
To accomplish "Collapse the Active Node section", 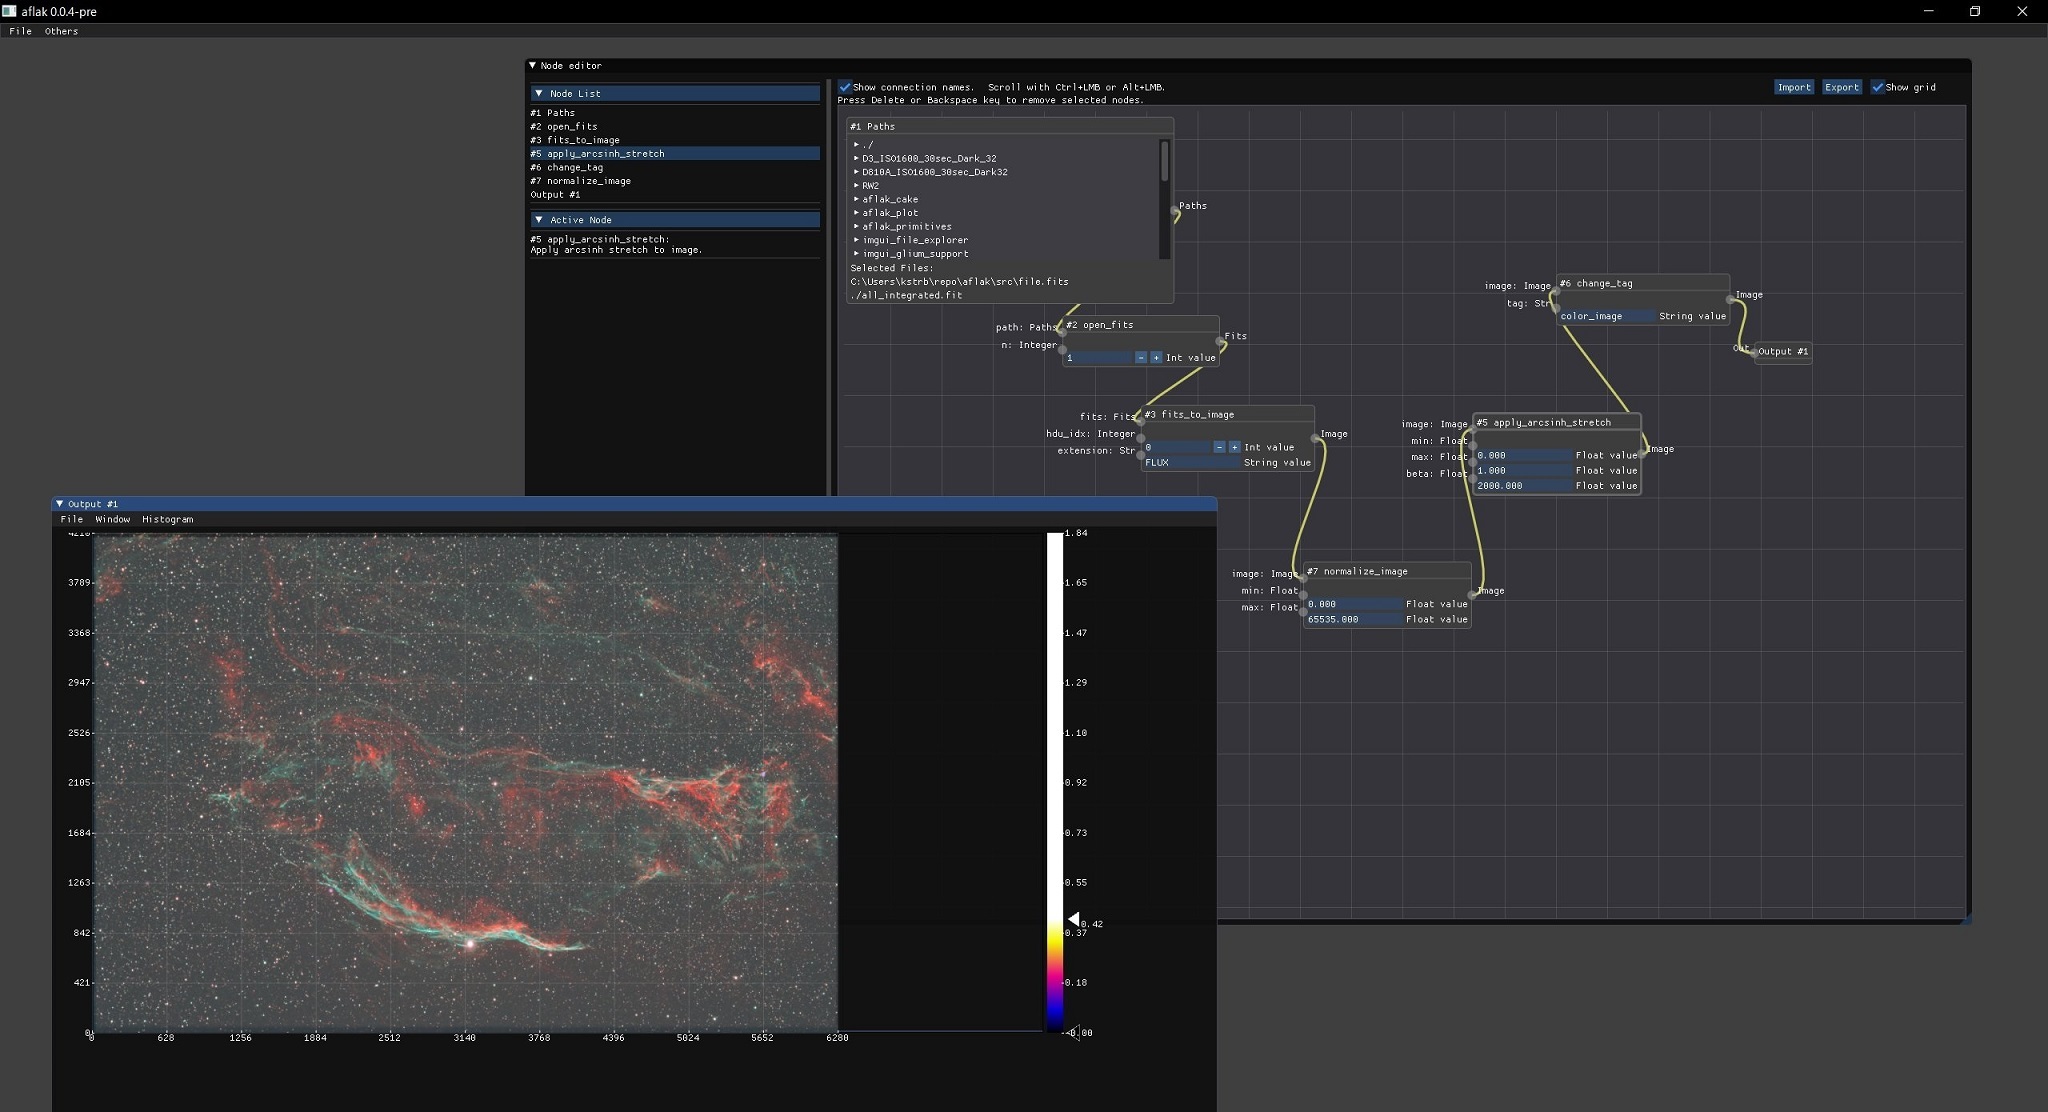I will pyautogui.click(x=539, y=220).
